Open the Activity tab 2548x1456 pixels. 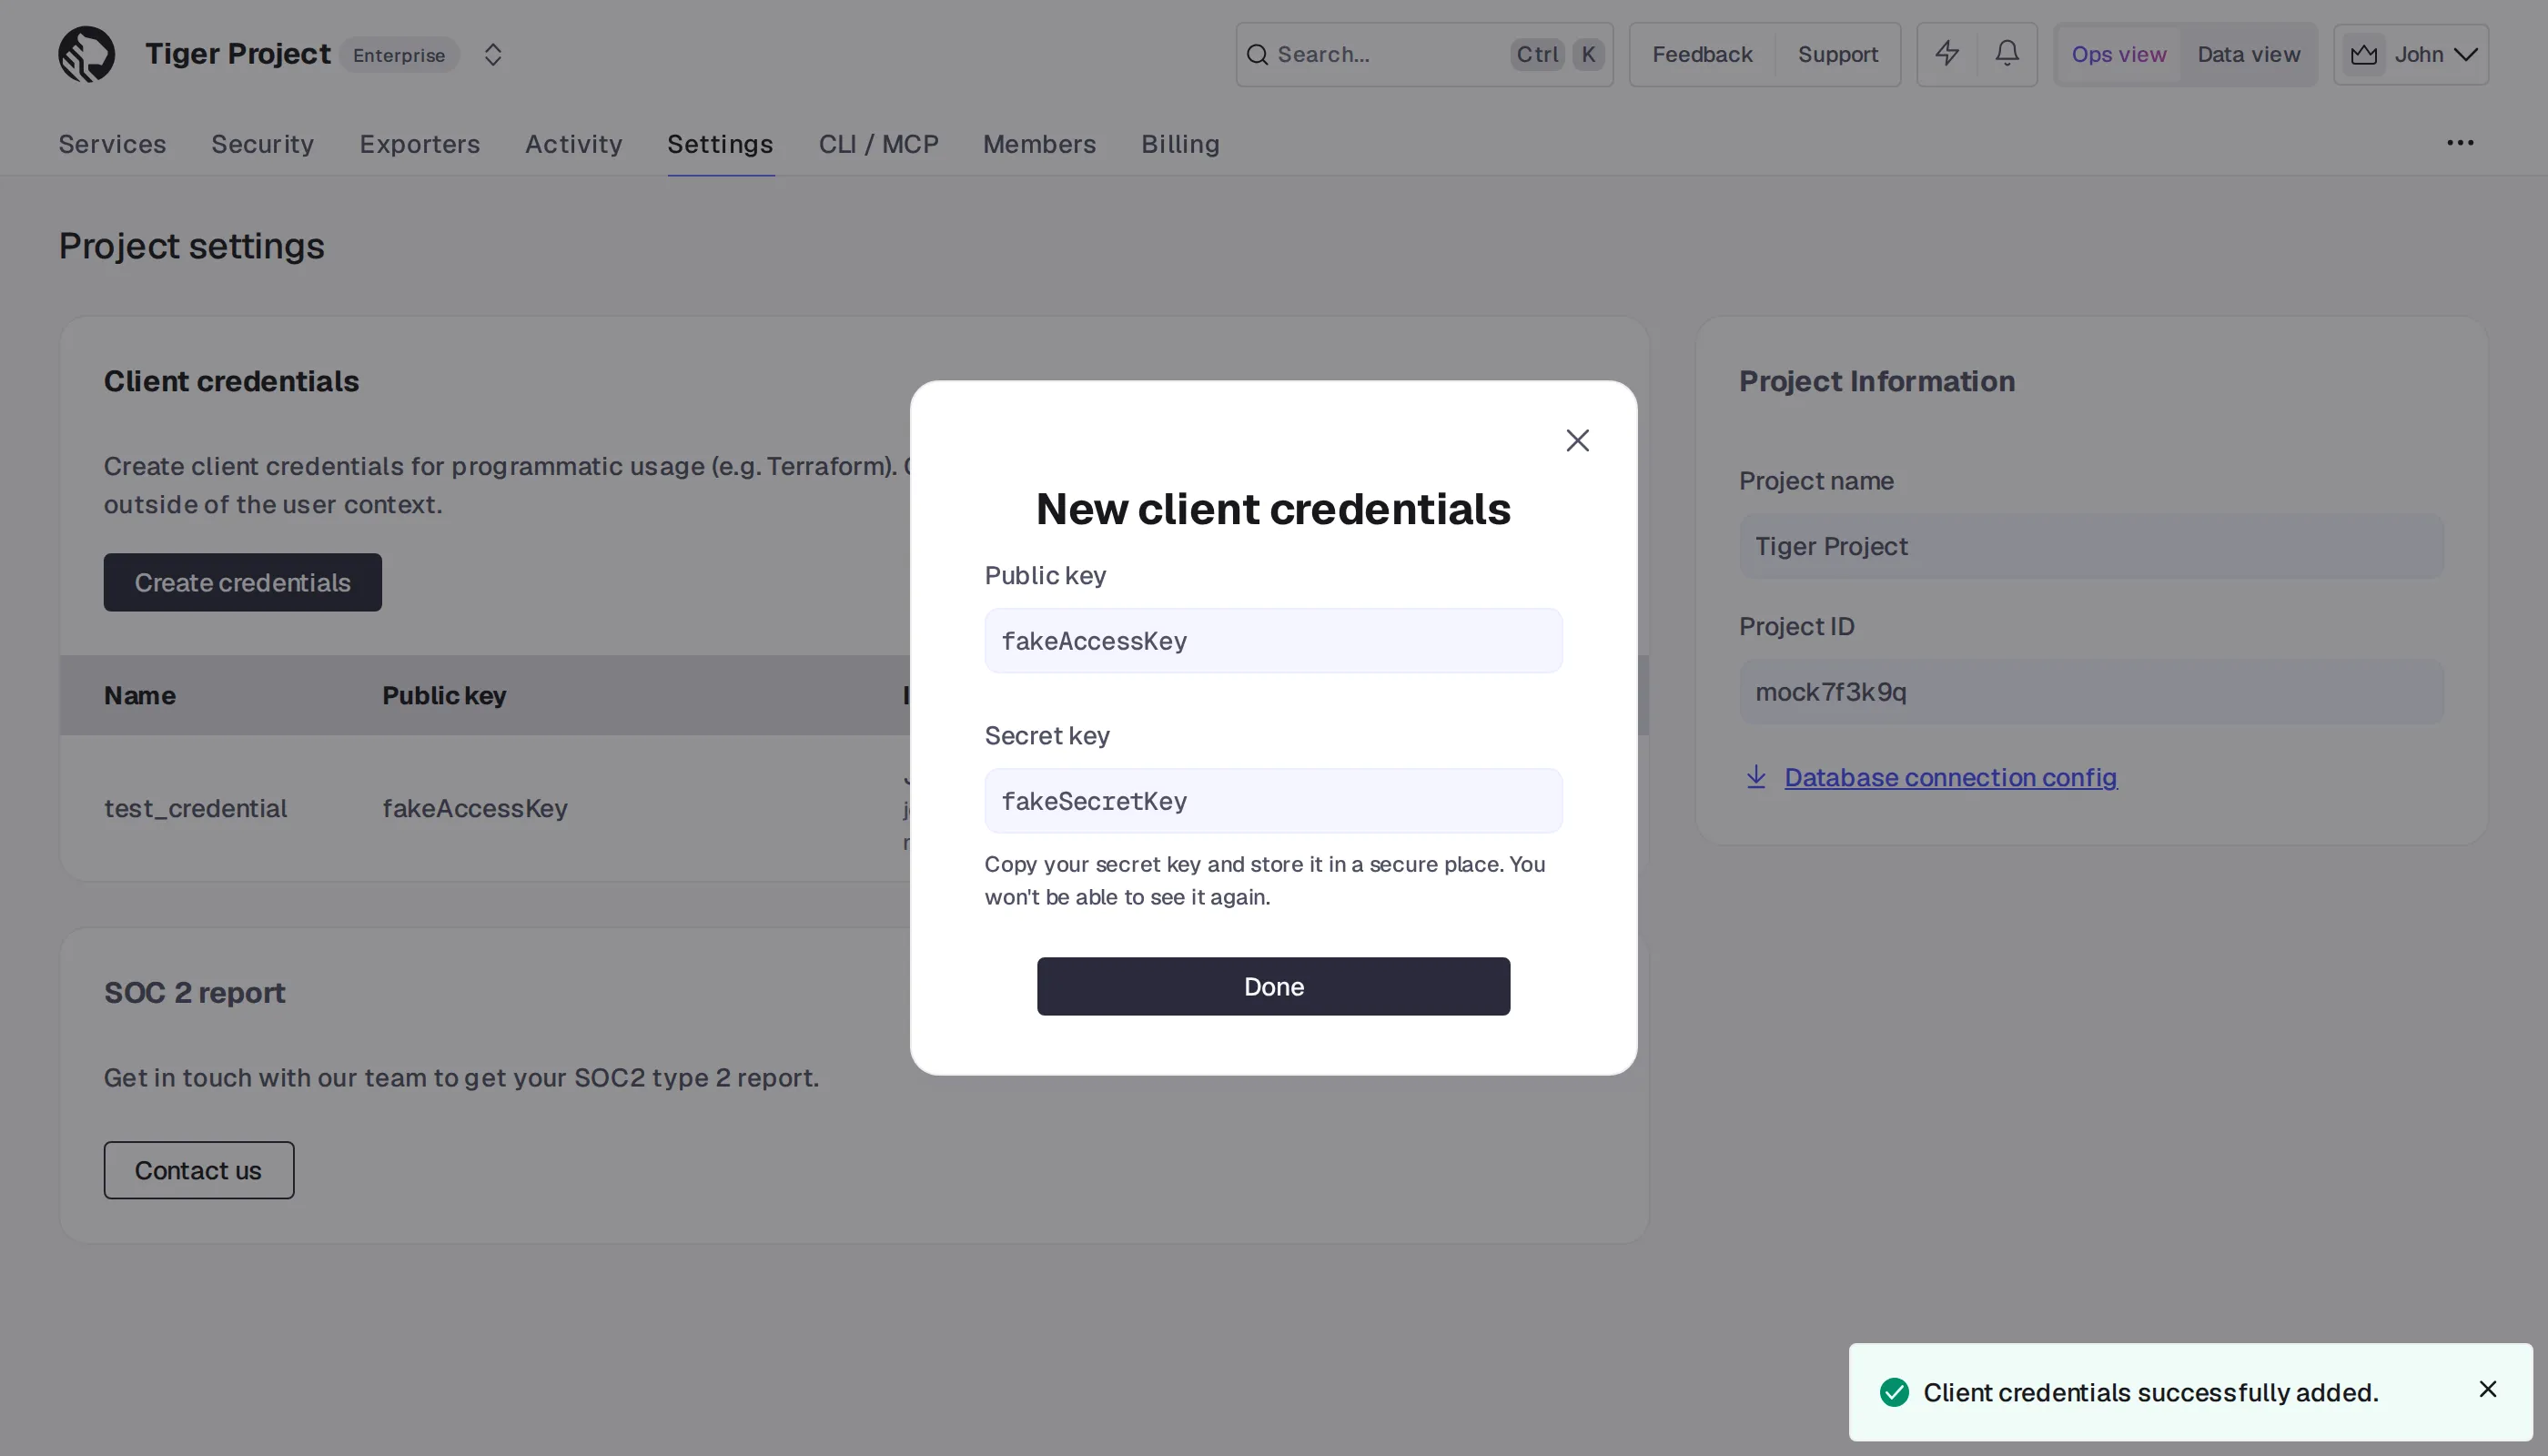573,144
